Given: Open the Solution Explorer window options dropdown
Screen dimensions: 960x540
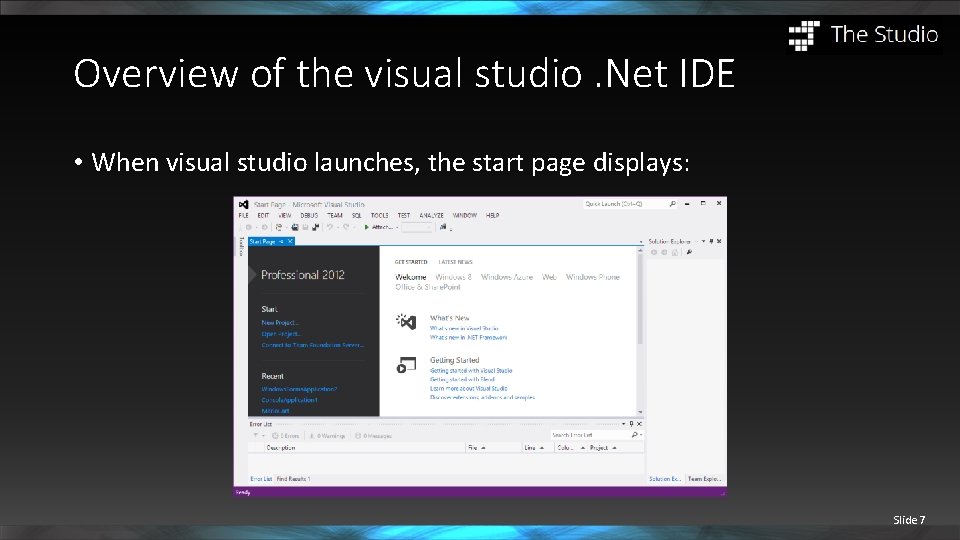Looking at the screenshot, I should click(x=703, y=241).
